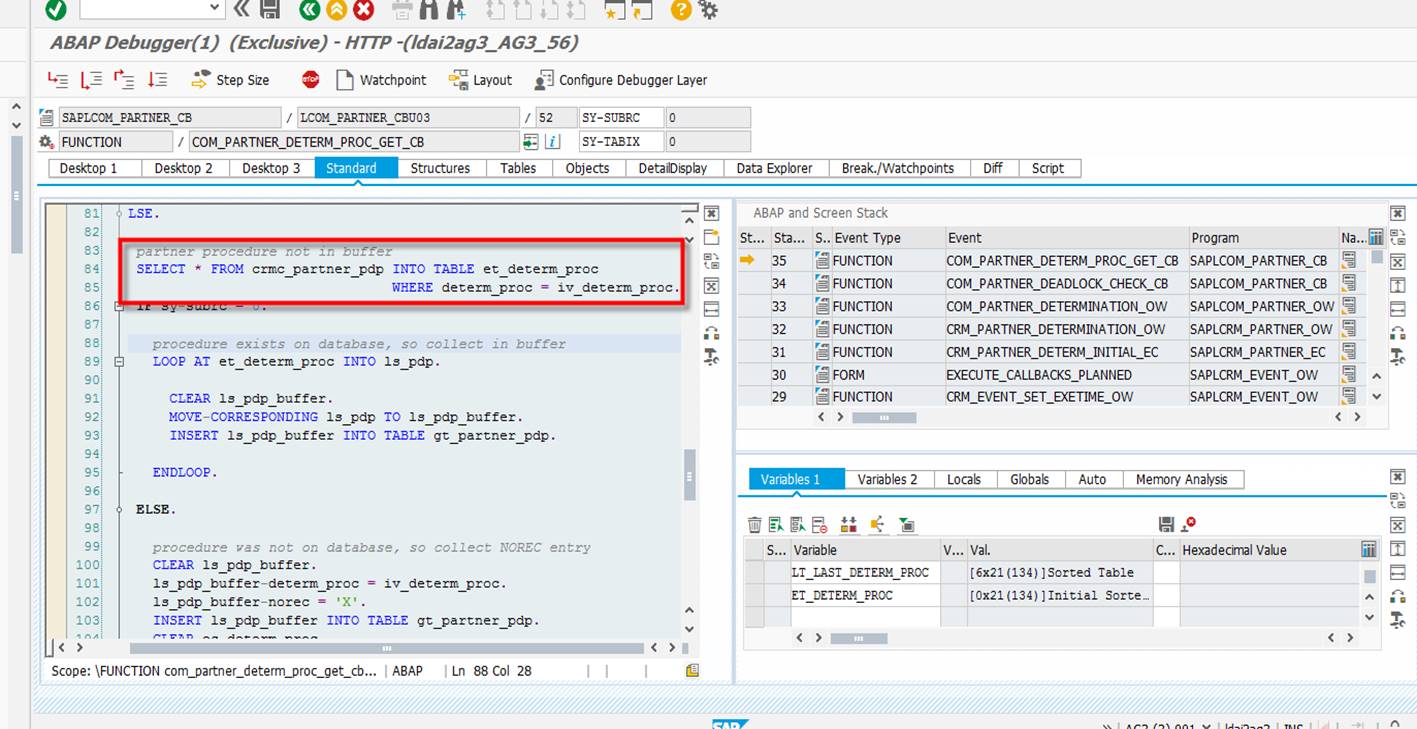The height and width of the screenshot is (729, 1417).
Task: Click the Create New Session icon
Action: (614, 10)
